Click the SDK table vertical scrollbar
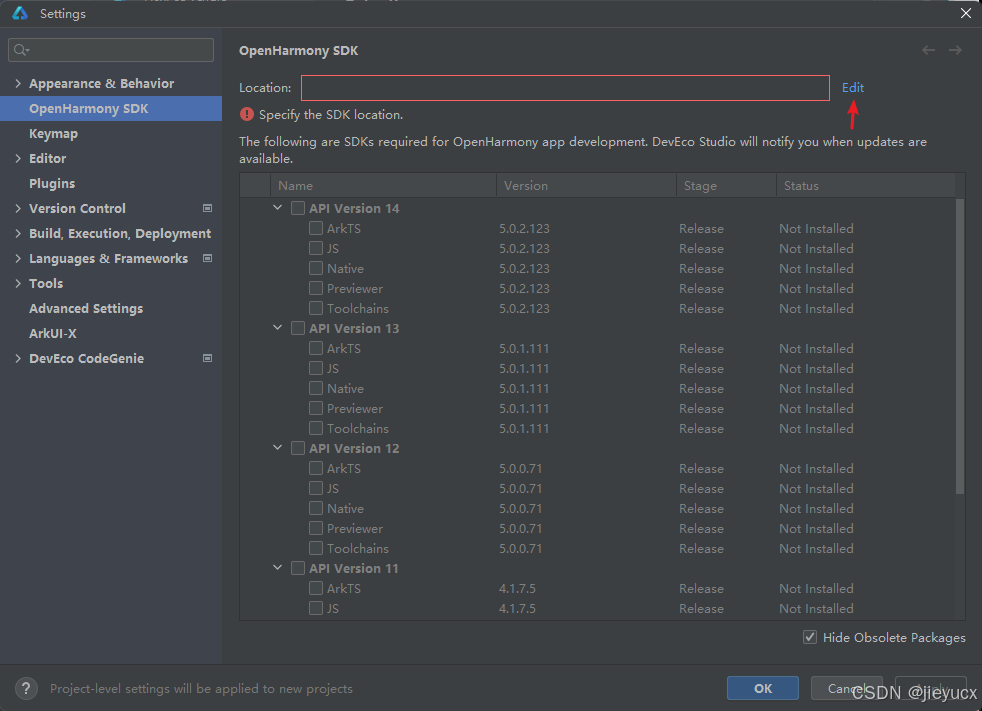The height and width of the screenshot is (711, 982). (x=960, y=346)
